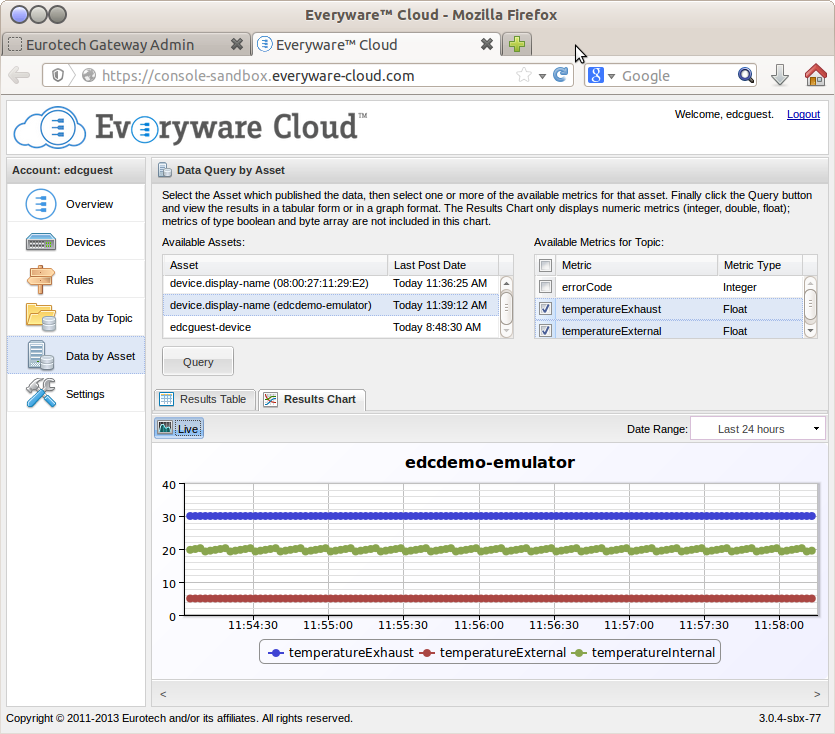Click the Google search magnifier icon
The width and height of the screenshot is (835, 734).
pyautogui.click(x=746, y=75)
